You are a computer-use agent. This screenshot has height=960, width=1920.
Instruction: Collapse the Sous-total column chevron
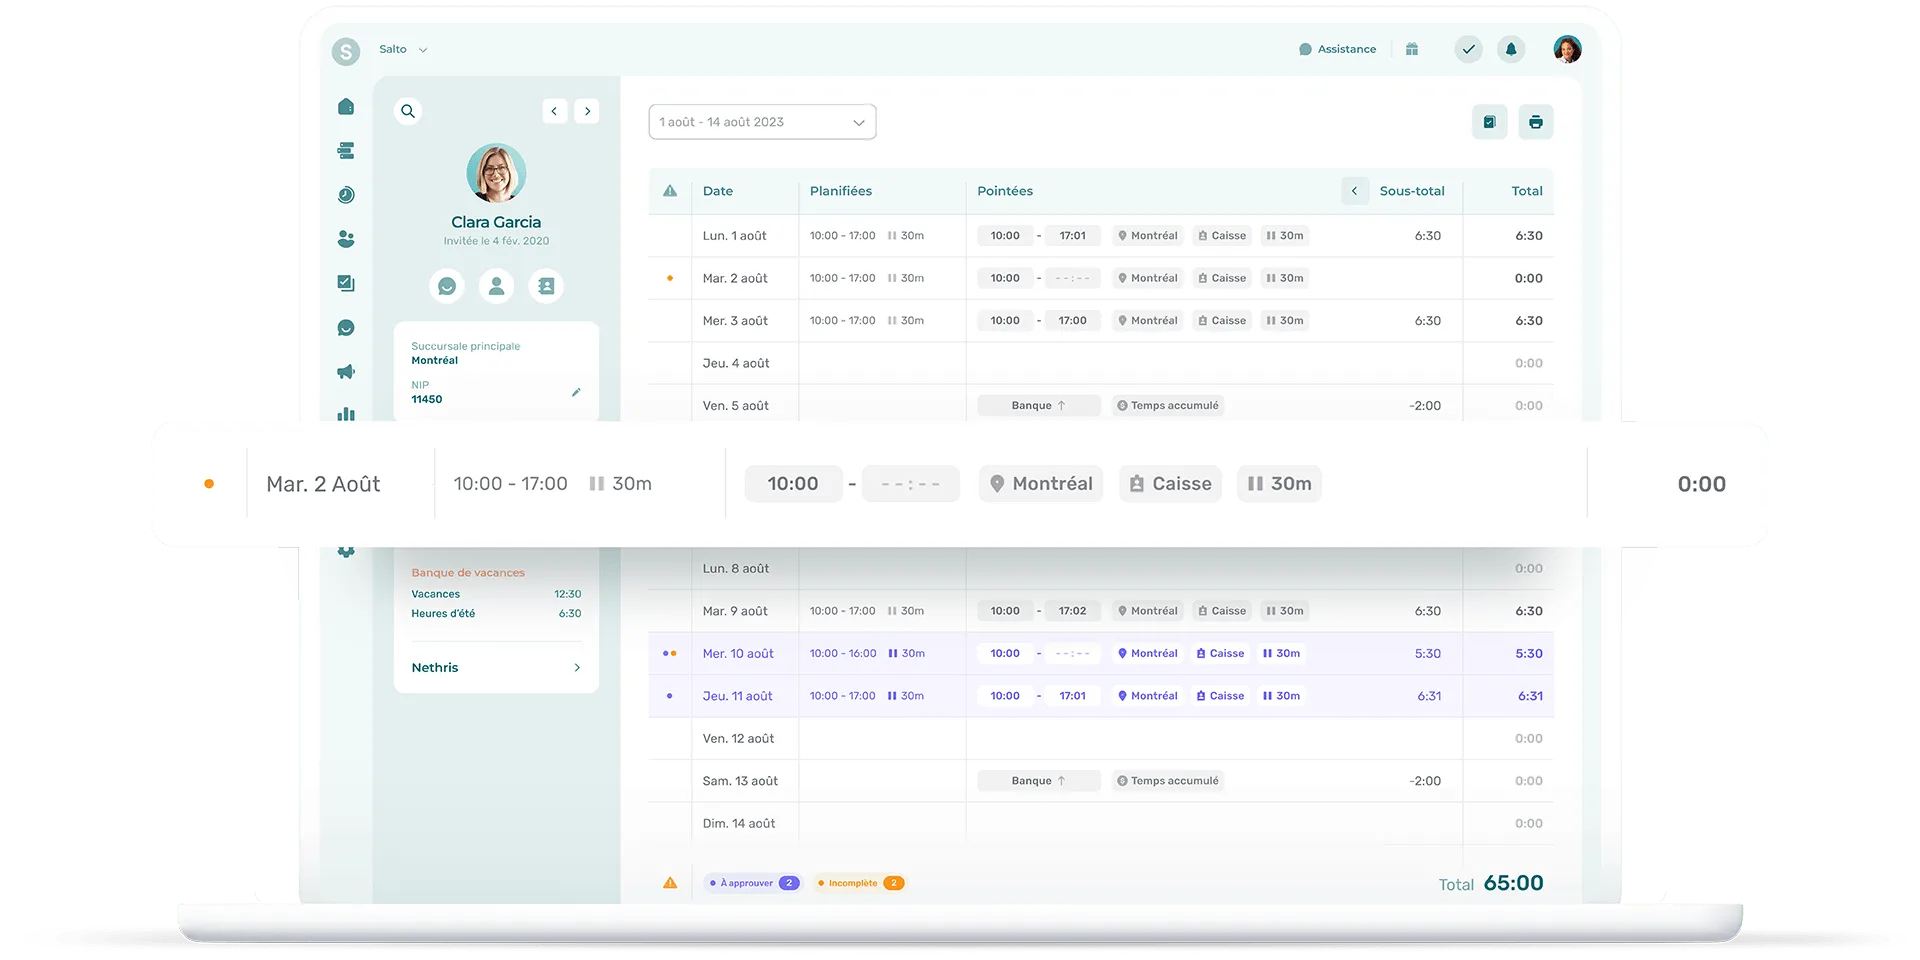(1355, 191)
